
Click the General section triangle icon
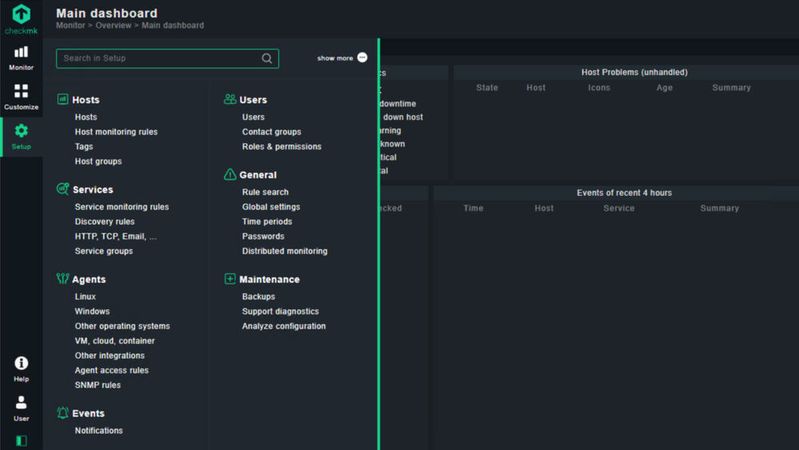tap(230, 174)
